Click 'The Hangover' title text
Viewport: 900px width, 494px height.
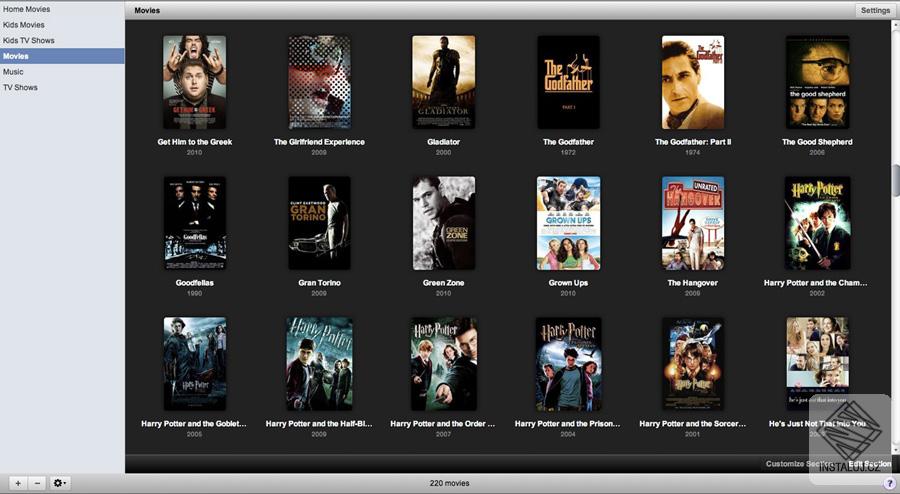[693, 283]
